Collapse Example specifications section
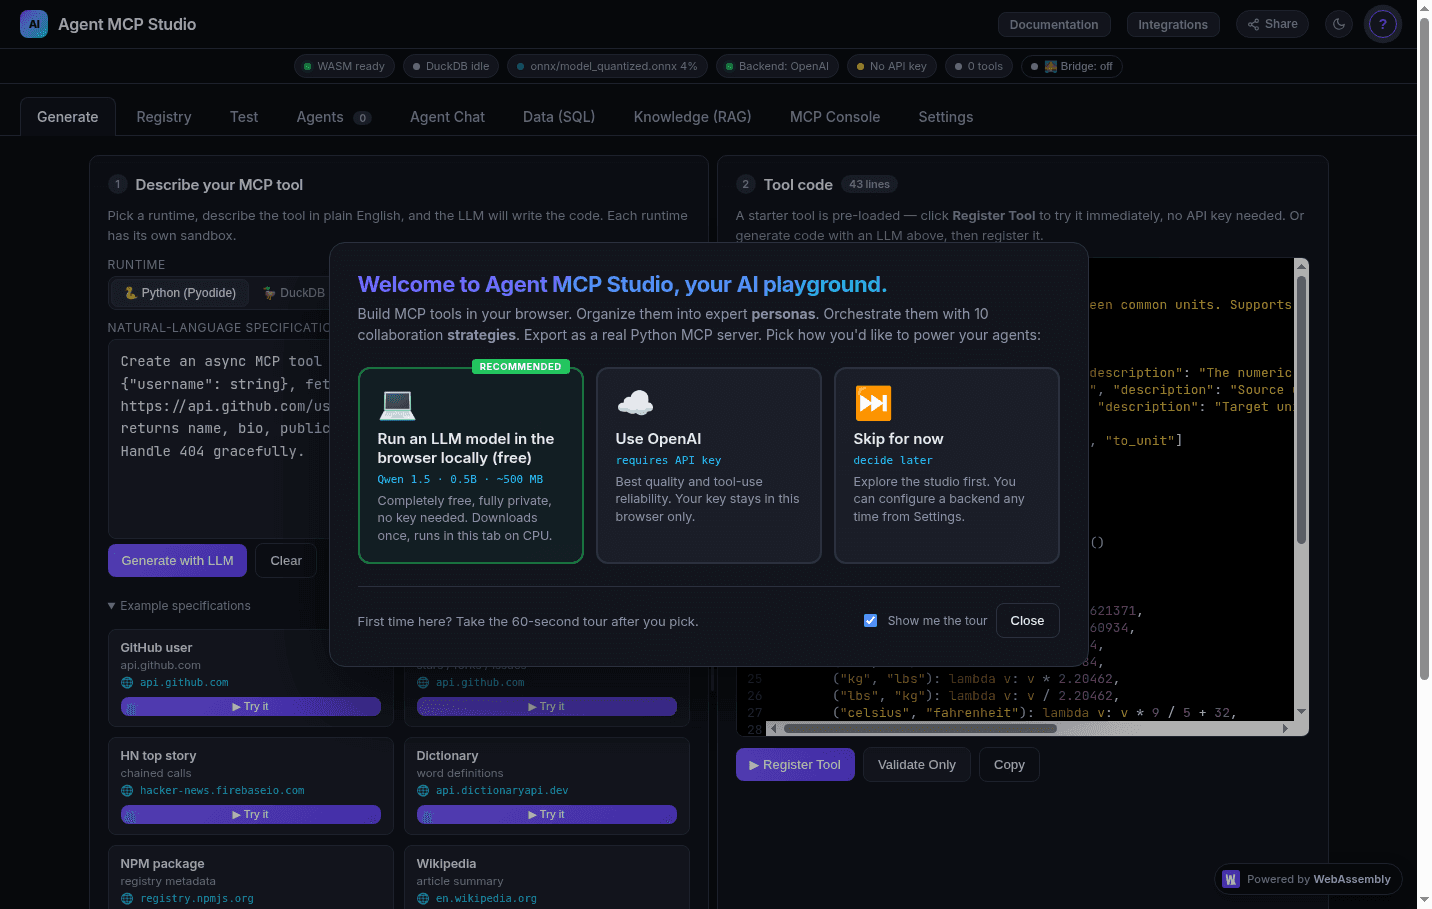This screenshot has height=909, width=1432. click(179, 606)
